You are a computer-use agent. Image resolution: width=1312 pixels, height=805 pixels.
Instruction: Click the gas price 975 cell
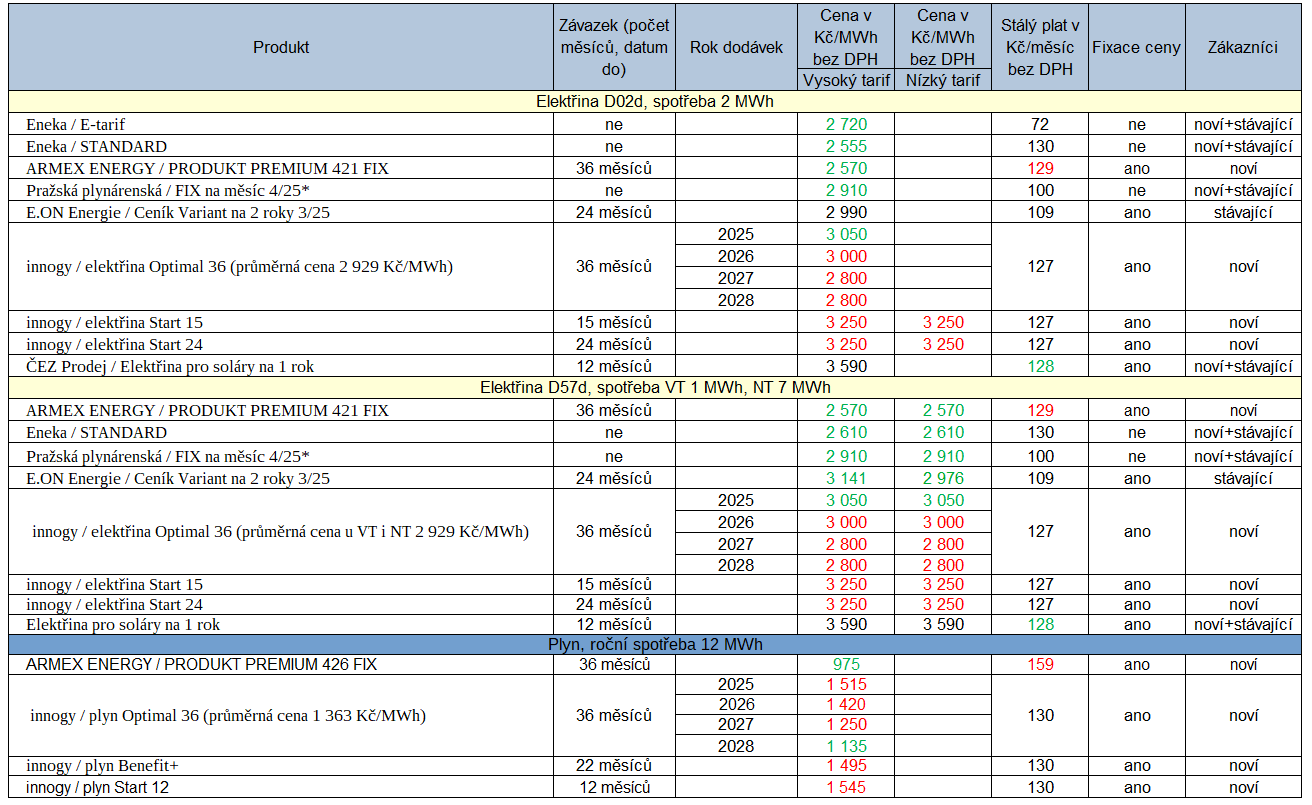846,665
